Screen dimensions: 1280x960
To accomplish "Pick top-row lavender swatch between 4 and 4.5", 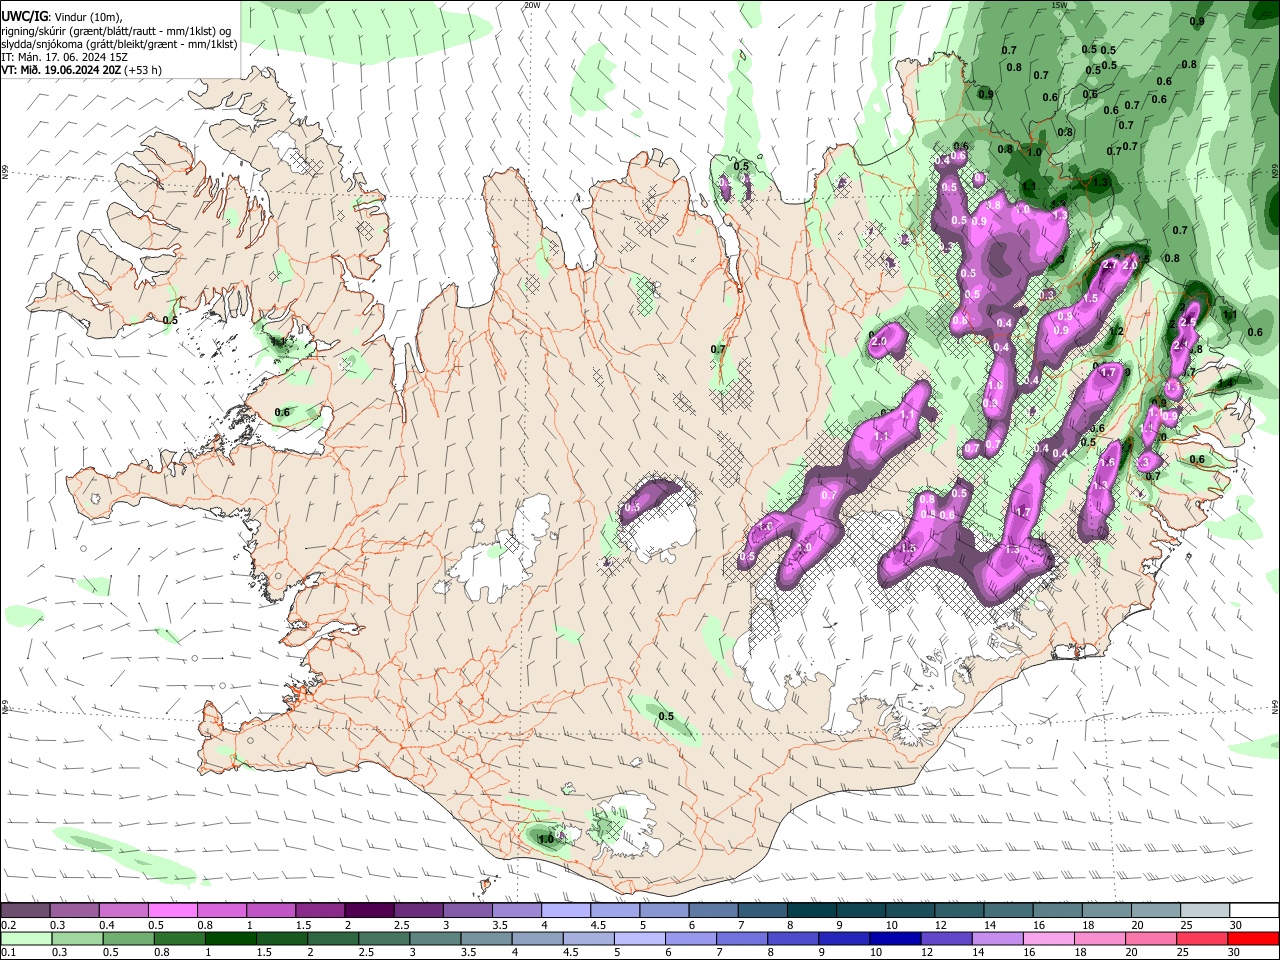I will 564,911.
